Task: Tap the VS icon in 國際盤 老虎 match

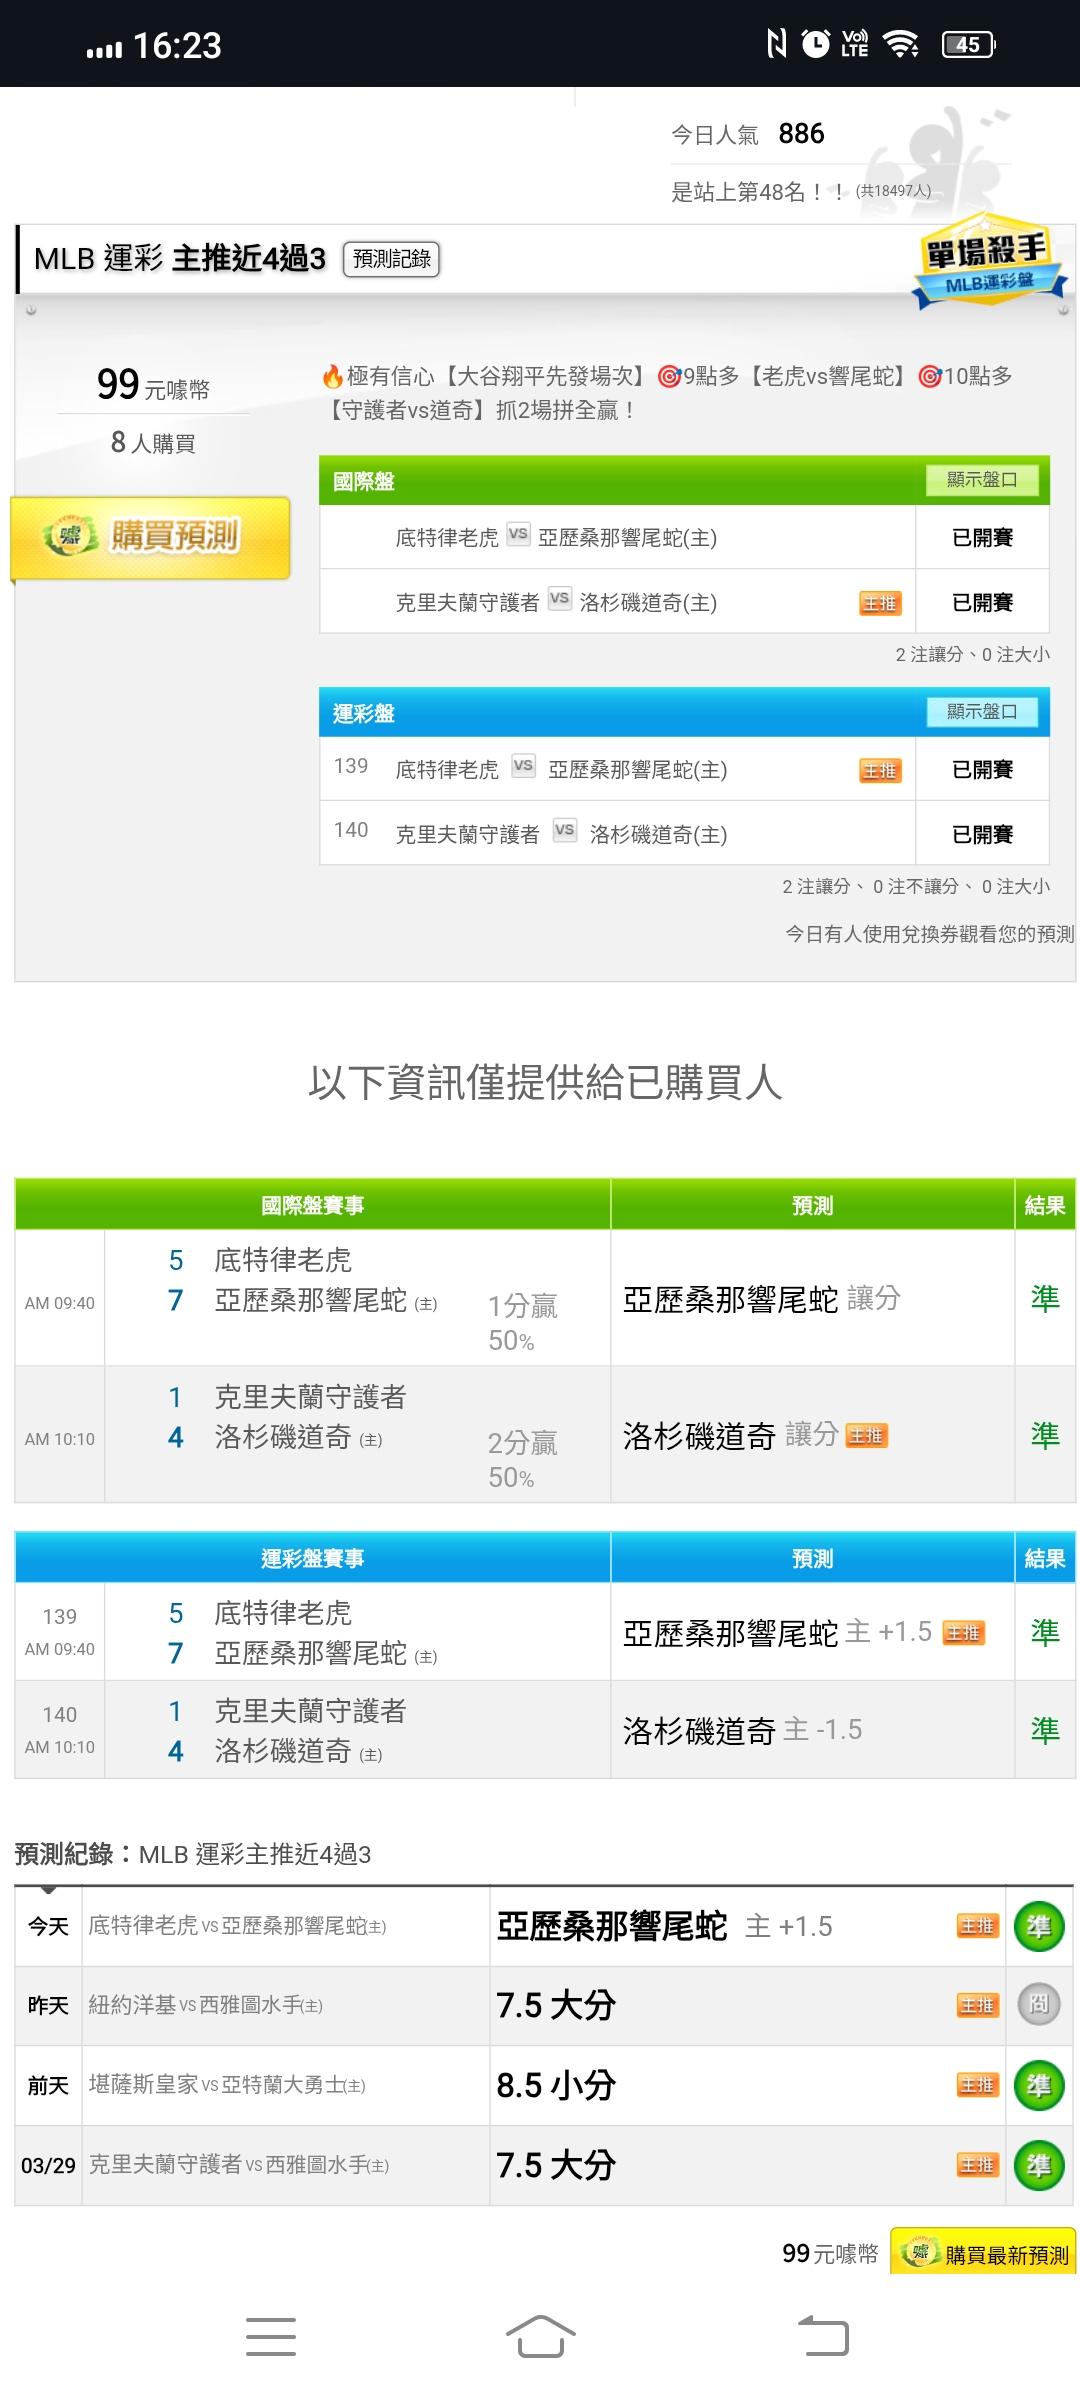Action: pos(517,534)
